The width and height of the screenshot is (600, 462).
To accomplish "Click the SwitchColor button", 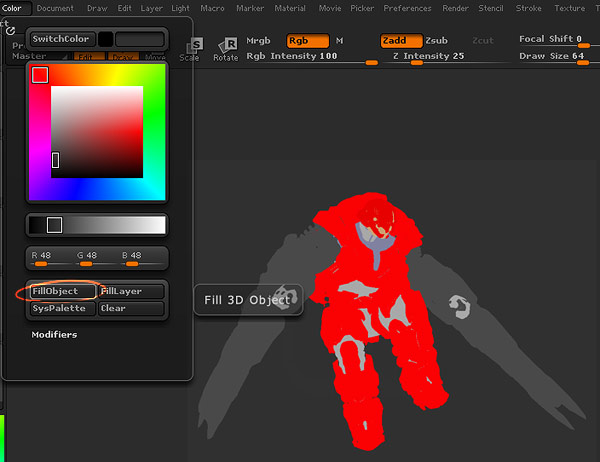I will coord(63,39).
